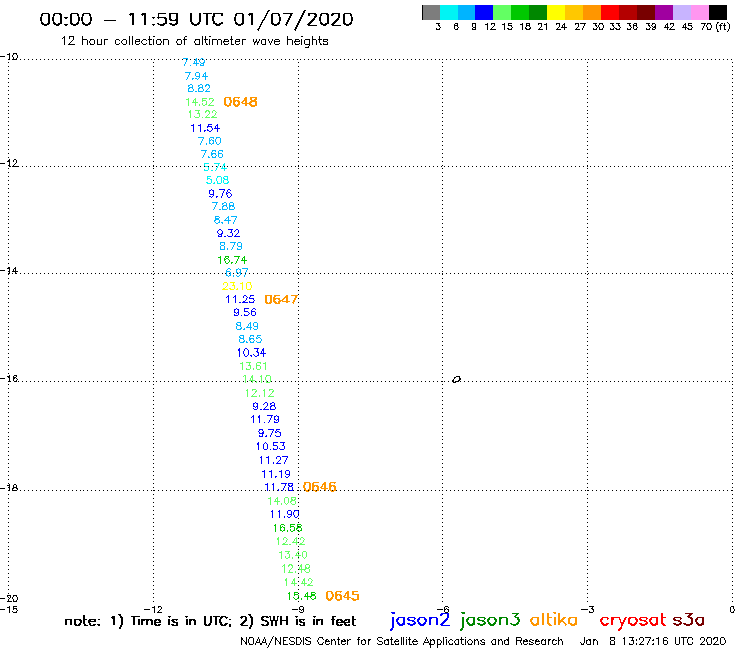Viewport: 740px width, 650px height.
Task: Click the -9 longitude axis label
Action: click(298, 609)
